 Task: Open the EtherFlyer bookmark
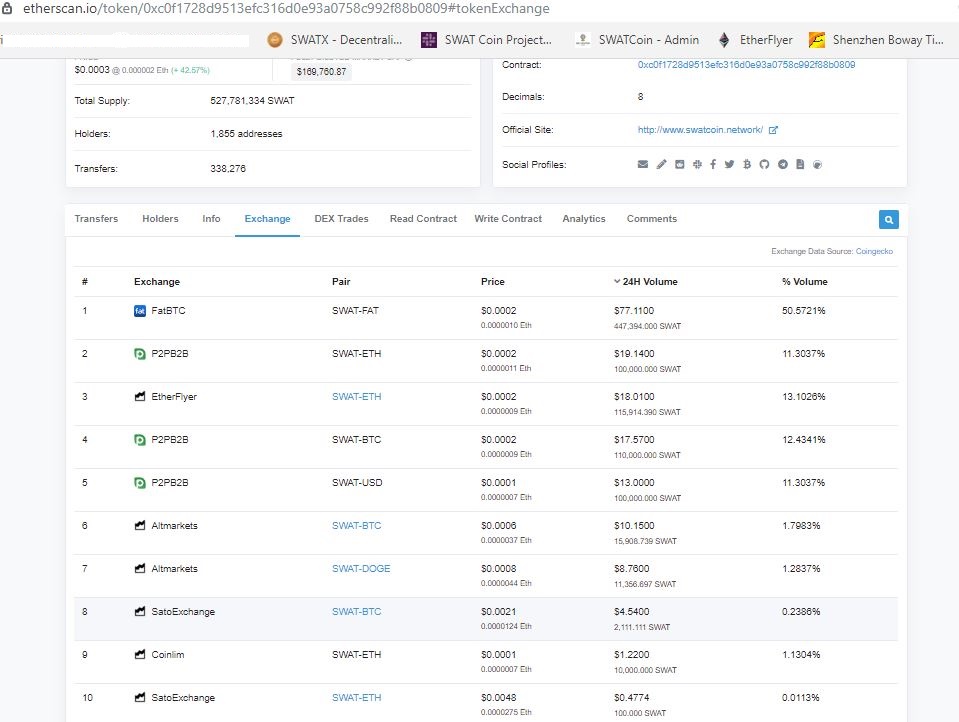(755, 40)
